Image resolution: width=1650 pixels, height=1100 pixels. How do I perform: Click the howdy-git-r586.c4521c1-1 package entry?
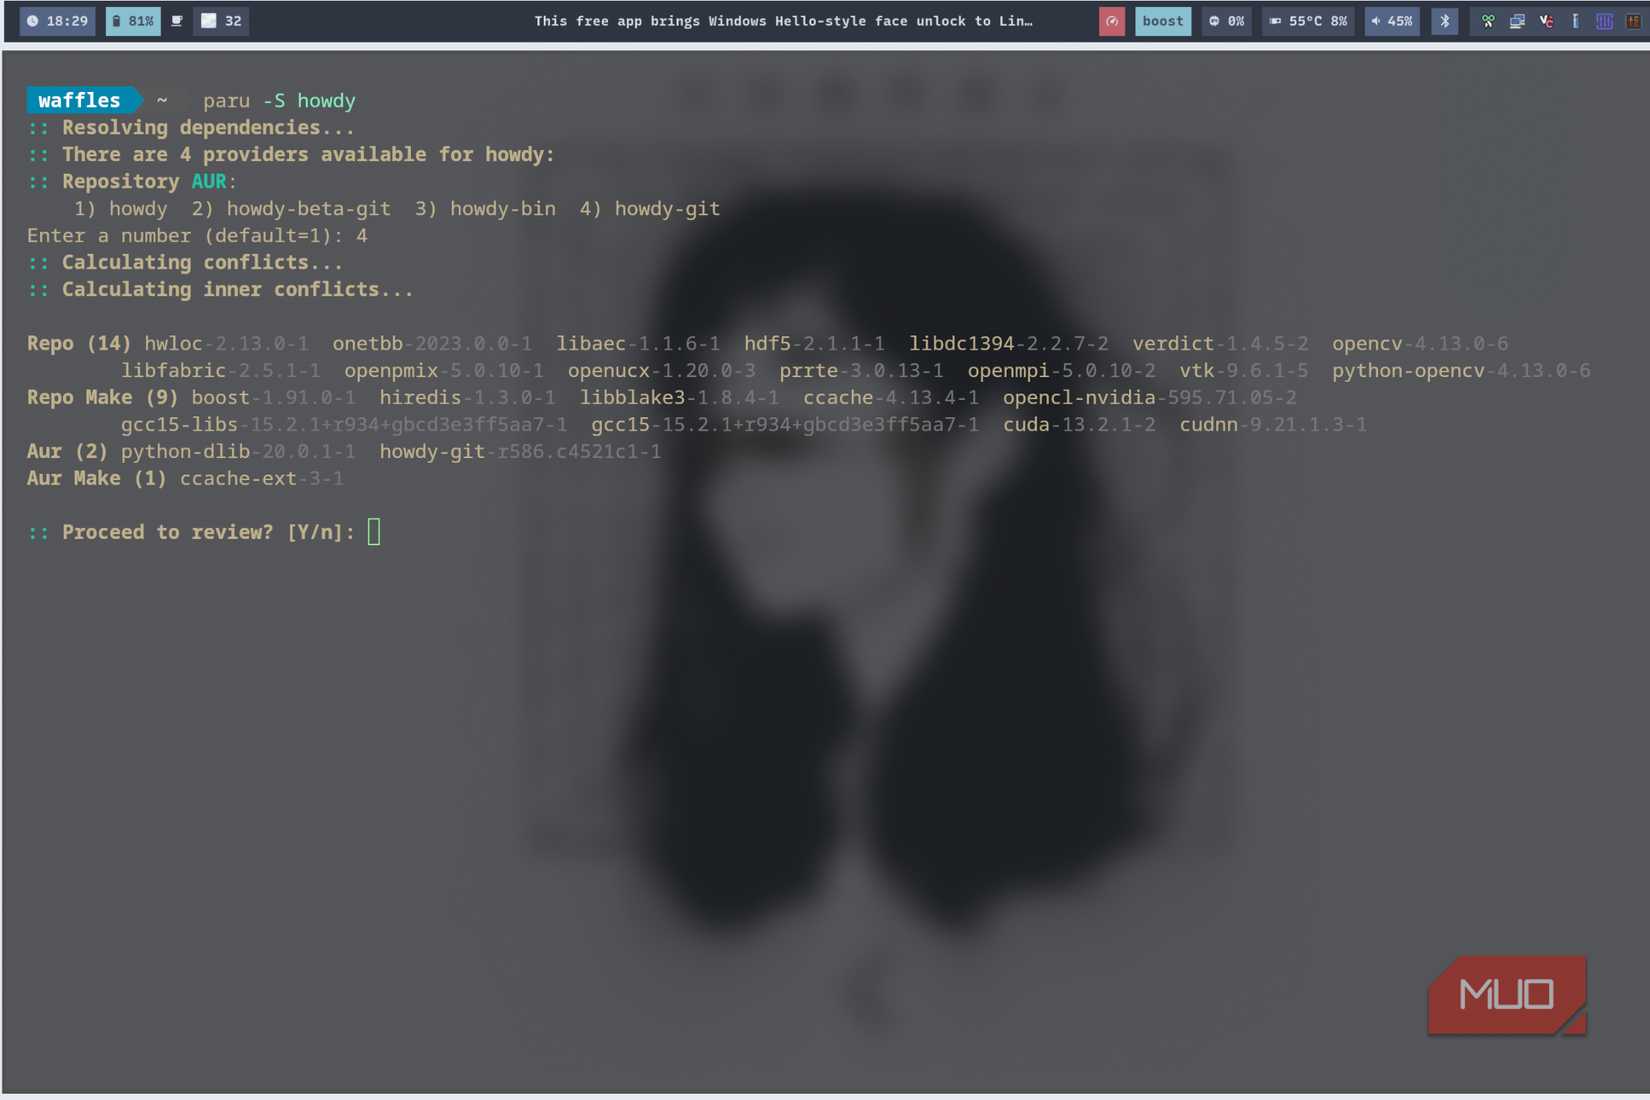click(x=520, y=452)
